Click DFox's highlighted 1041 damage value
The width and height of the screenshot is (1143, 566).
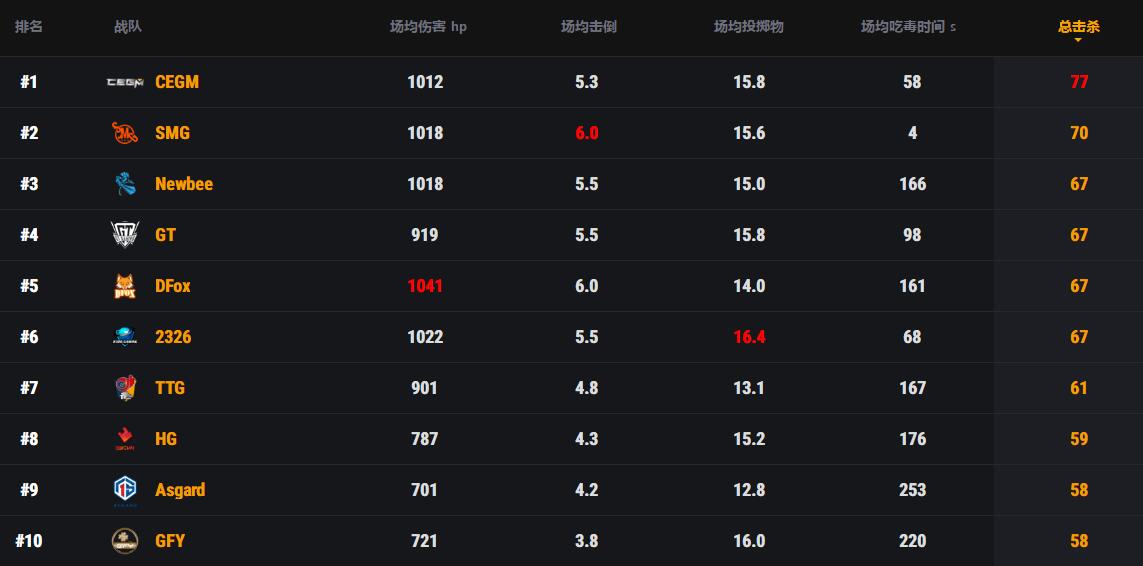425,286
